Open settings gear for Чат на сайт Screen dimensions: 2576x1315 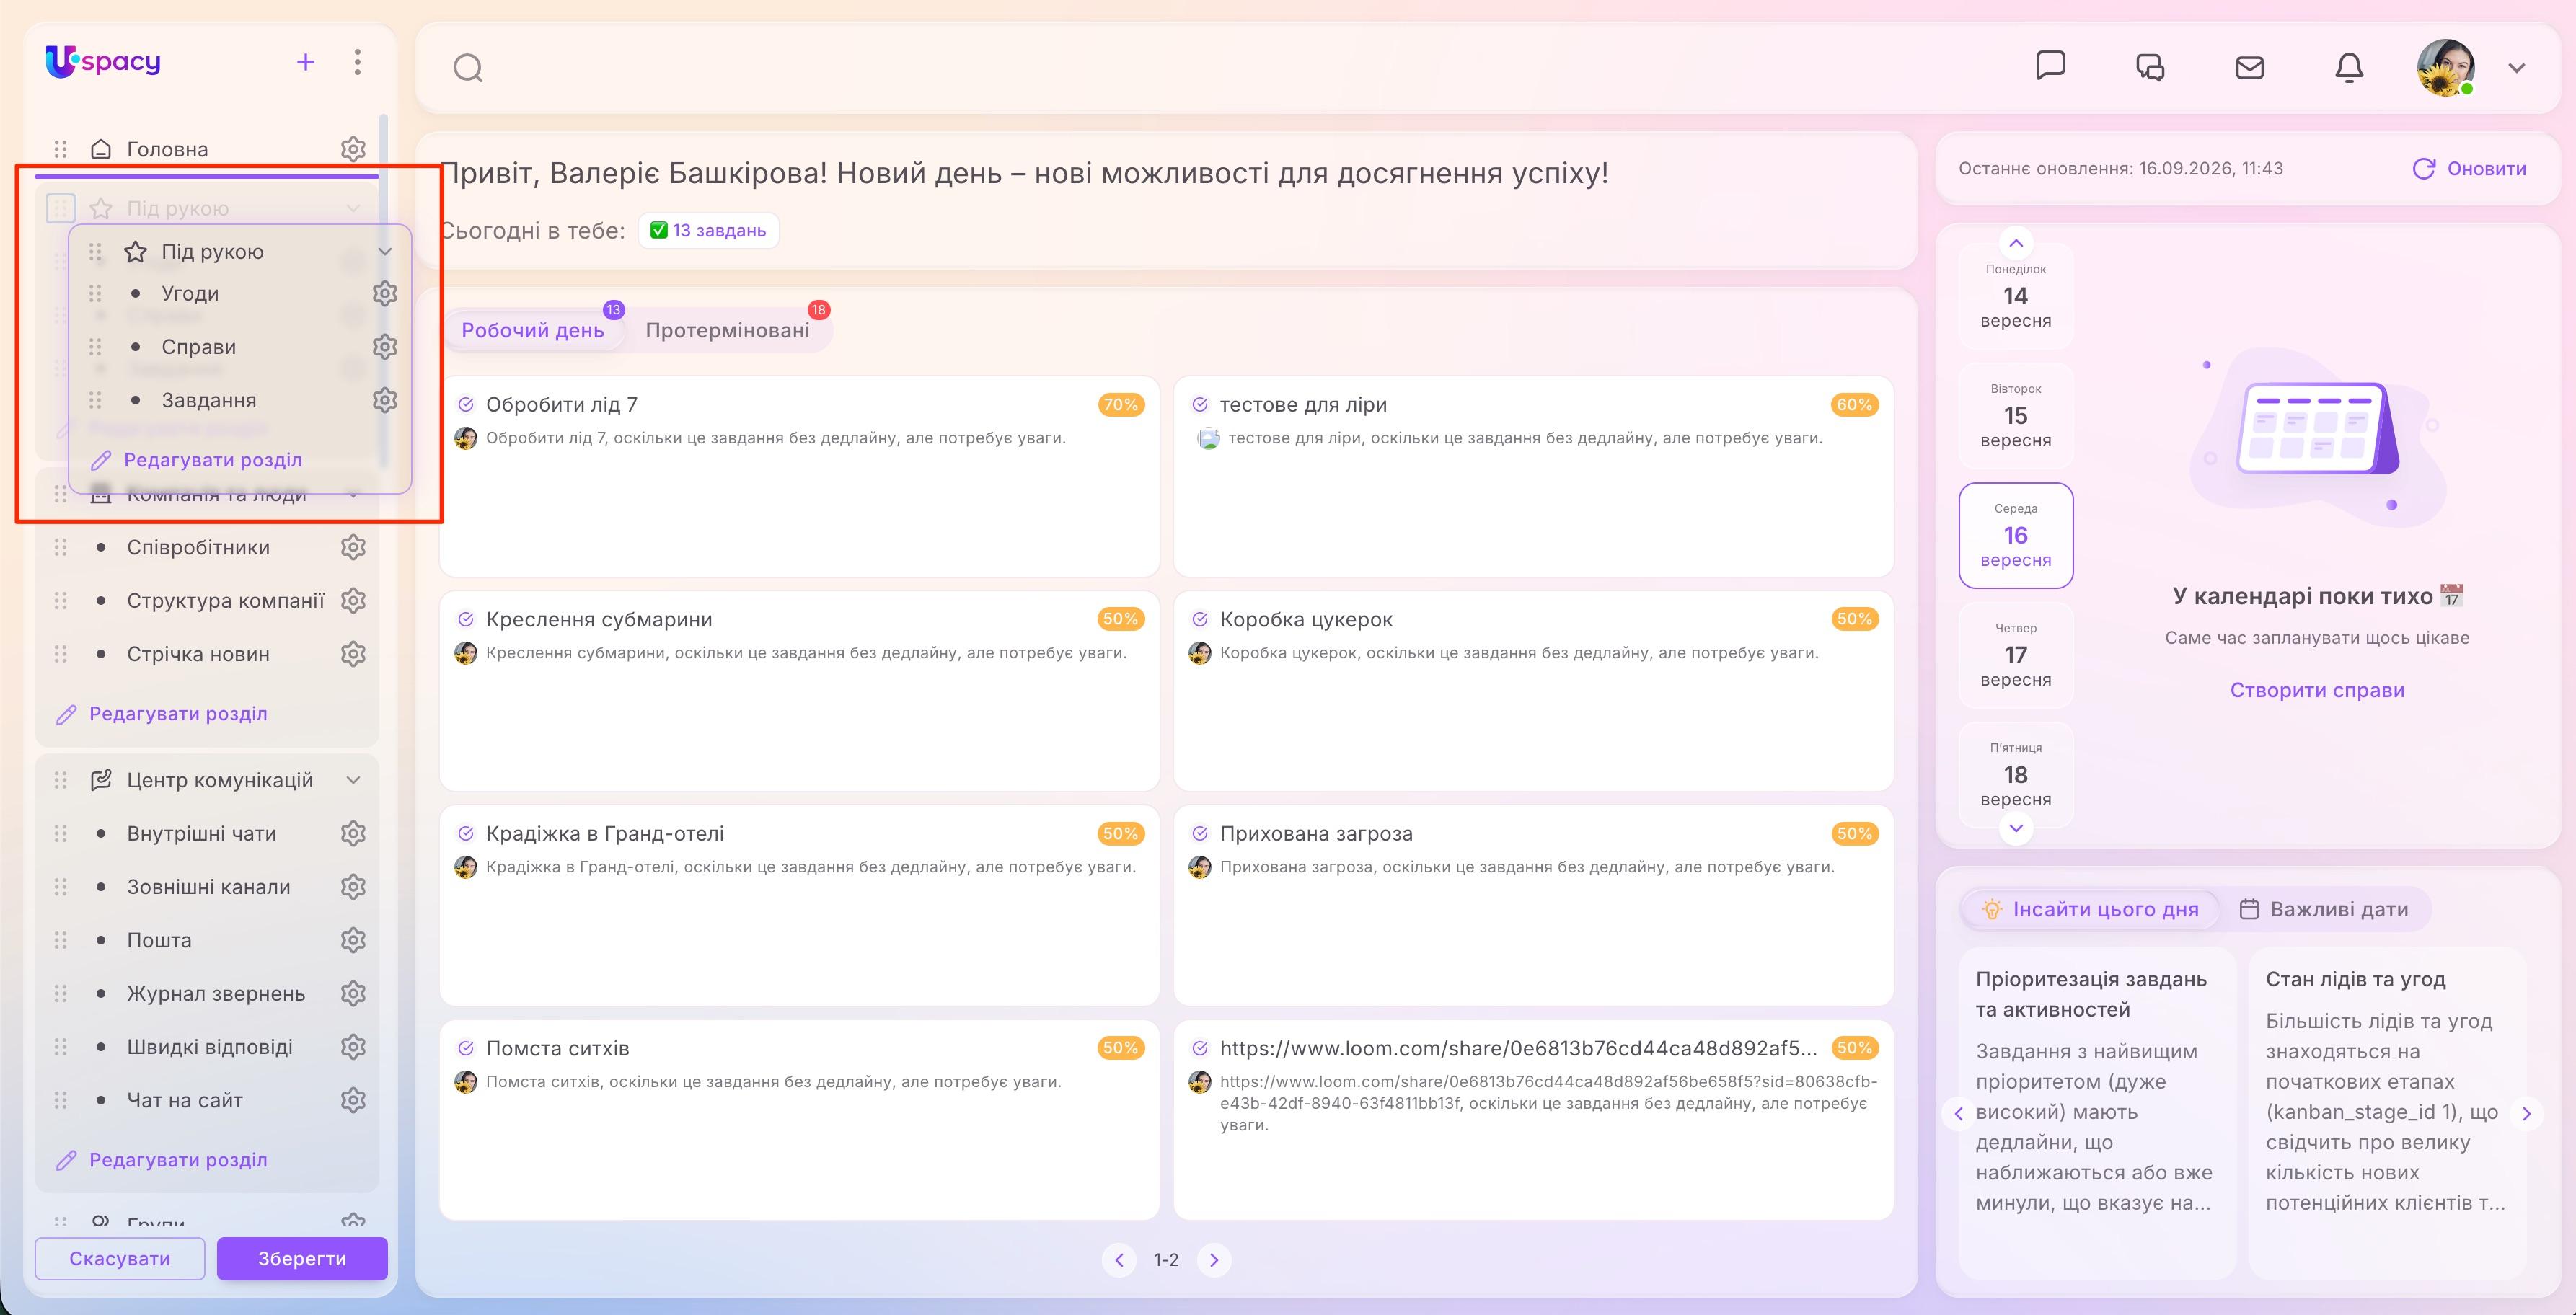pyautogui.click(x=353, y=1100)
